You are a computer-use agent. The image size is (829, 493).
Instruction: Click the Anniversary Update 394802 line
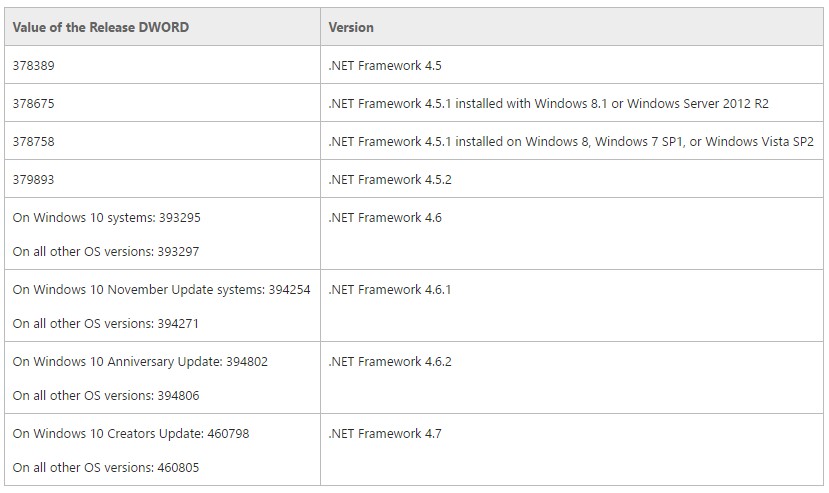point(140,361)
